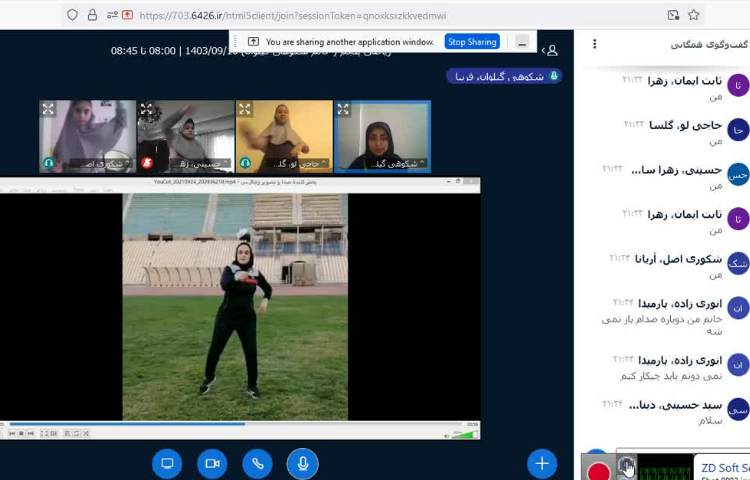Click the headset icon on شکوری اصل webcam
Image resolution: width=750 pixels, height=480 pixels.
(x=48, y=163)
